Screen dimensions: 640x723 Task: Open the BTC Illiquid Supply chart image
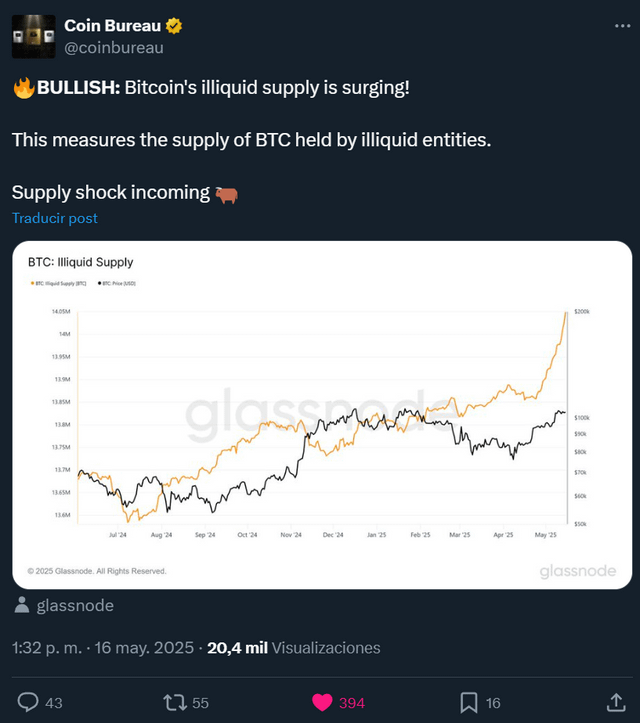click(322, 415)
